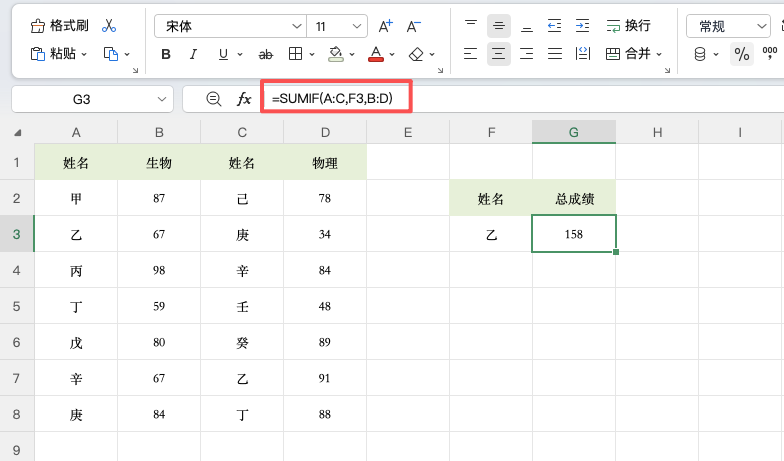This screenshot has height=461, width=784.
Task: Click the Decrease Indent icon
Action: coord(554,26)
